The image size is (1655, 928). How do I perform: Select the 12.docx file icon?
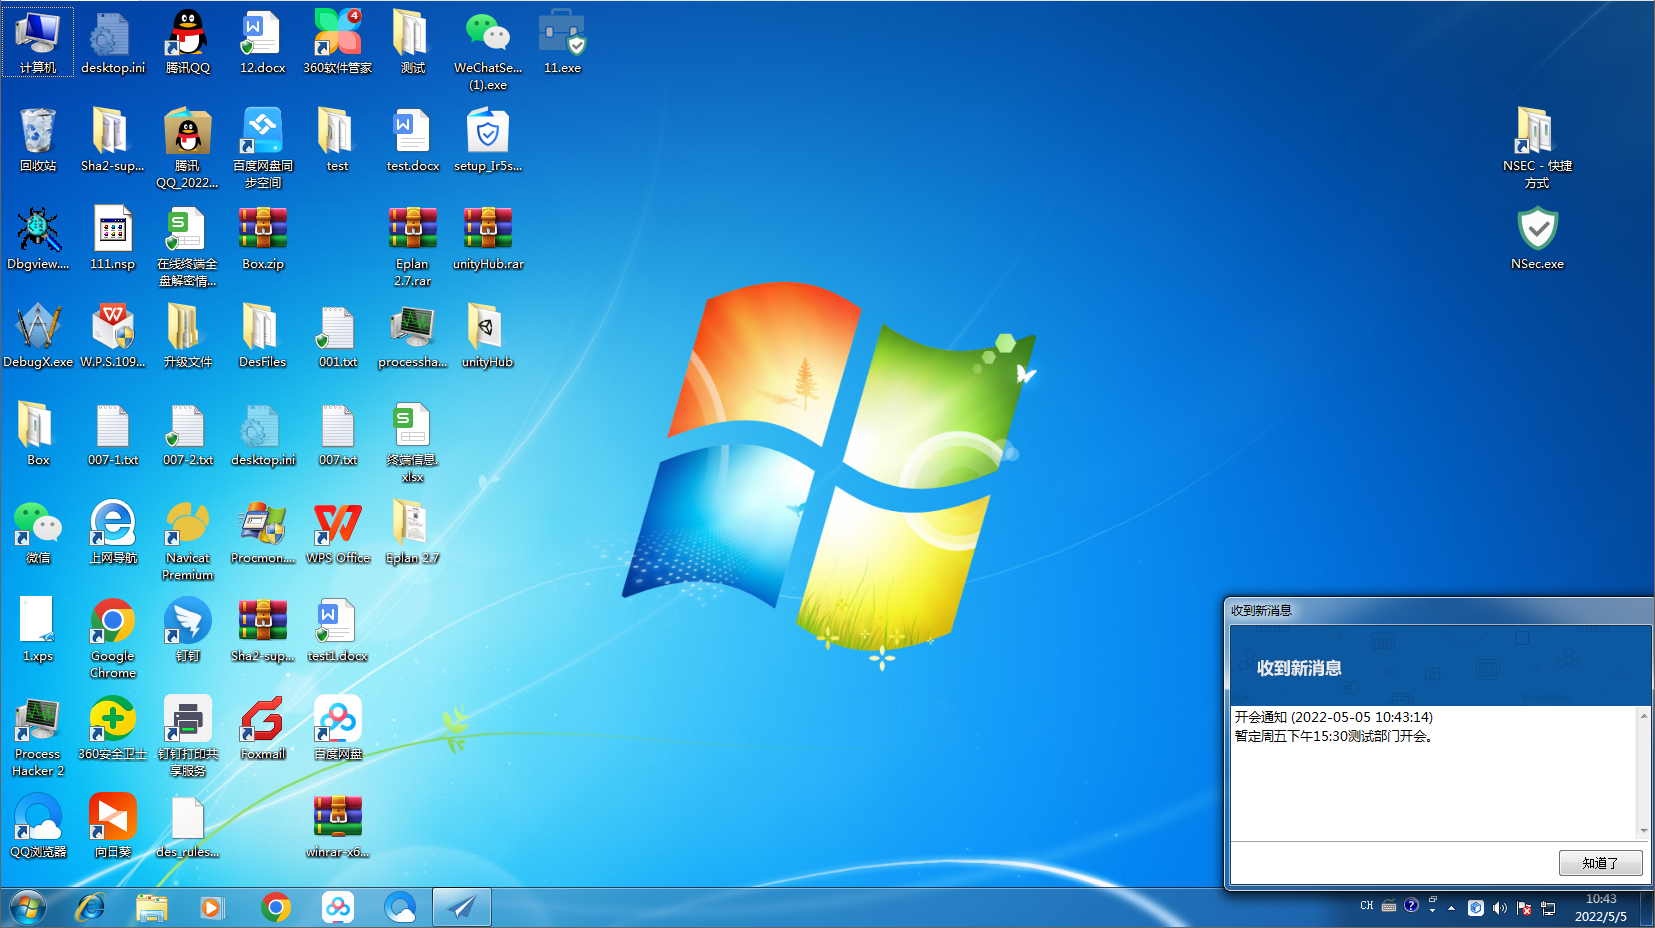pyautogui.click(x=262, y=42)
